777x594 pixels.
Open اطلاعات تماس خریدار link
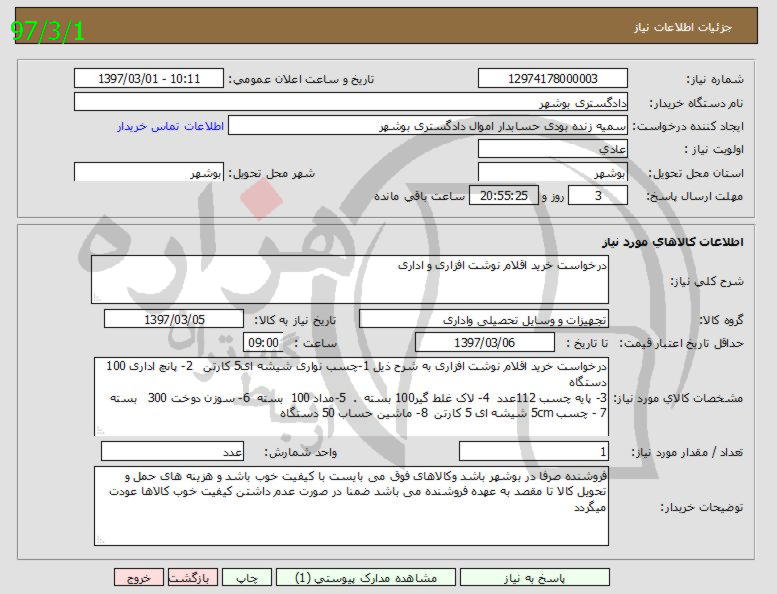click(x=170, y=126)
